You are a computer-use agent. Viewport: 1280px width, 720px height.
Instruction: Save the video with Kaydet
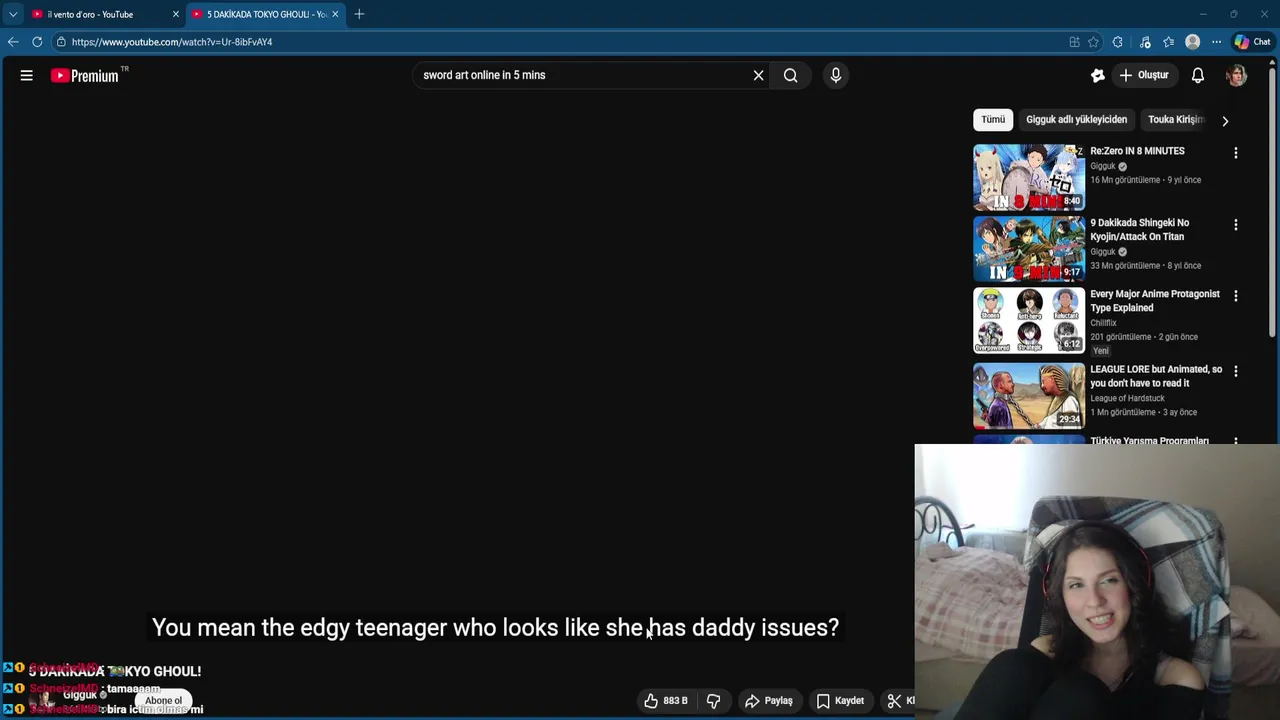point(840,701)
